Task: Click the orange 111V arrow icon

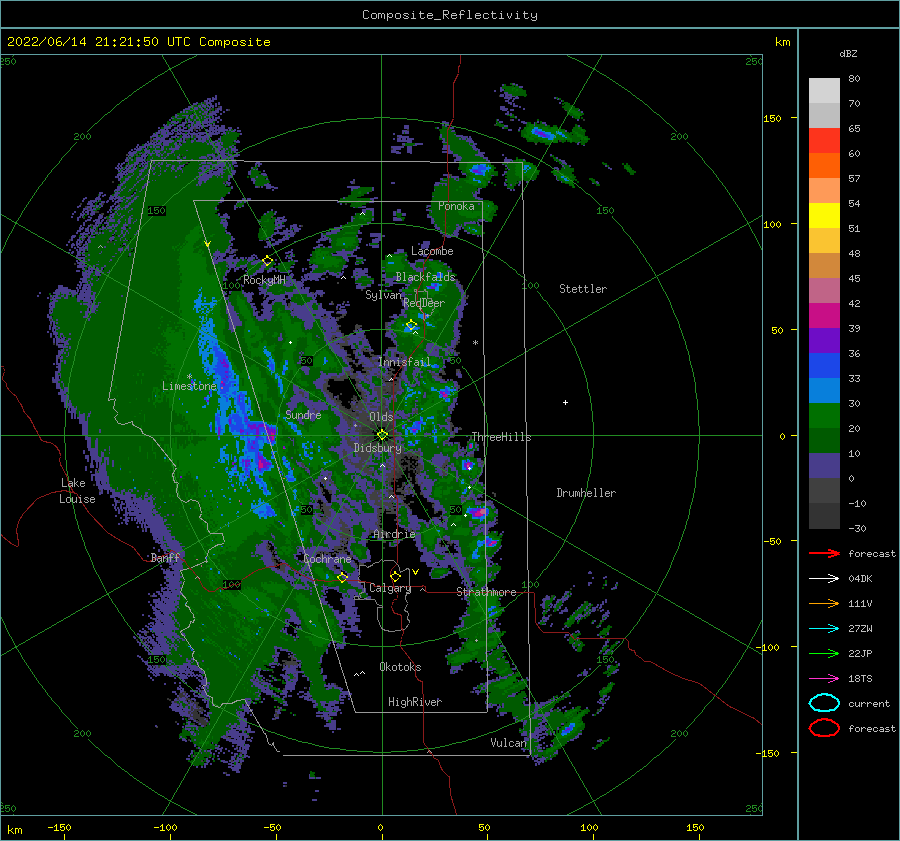Action: [x=824, y=603]
